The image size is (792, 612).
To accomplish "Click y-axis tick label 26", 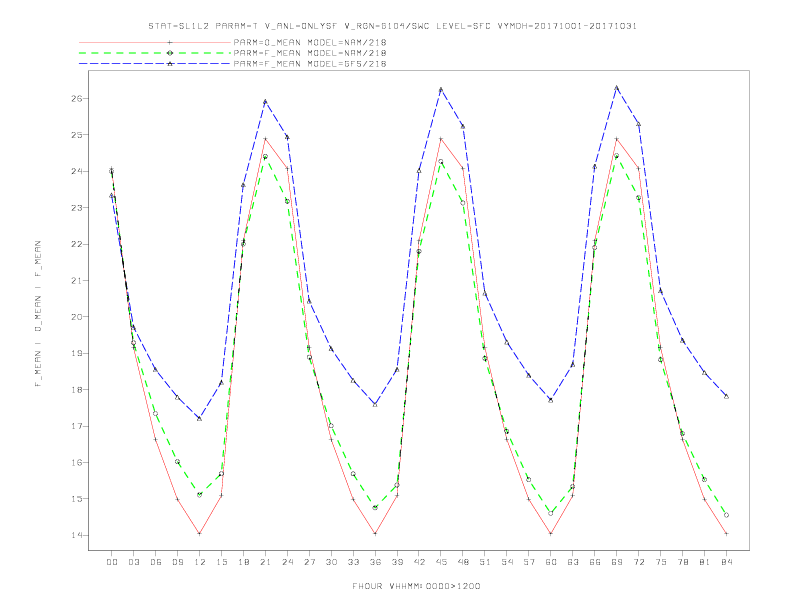I will (x=76, y=98).
